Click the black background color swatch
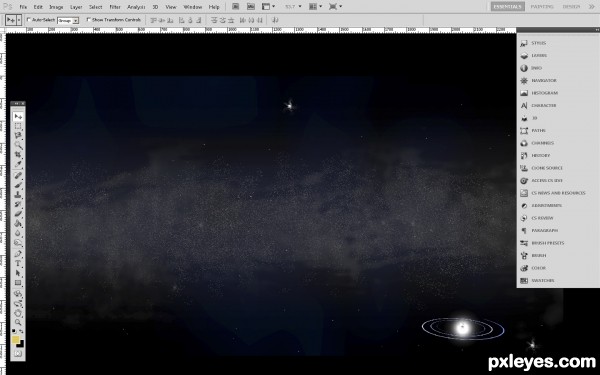This screenshot has width=600, height=375. (x=21, y=344)
